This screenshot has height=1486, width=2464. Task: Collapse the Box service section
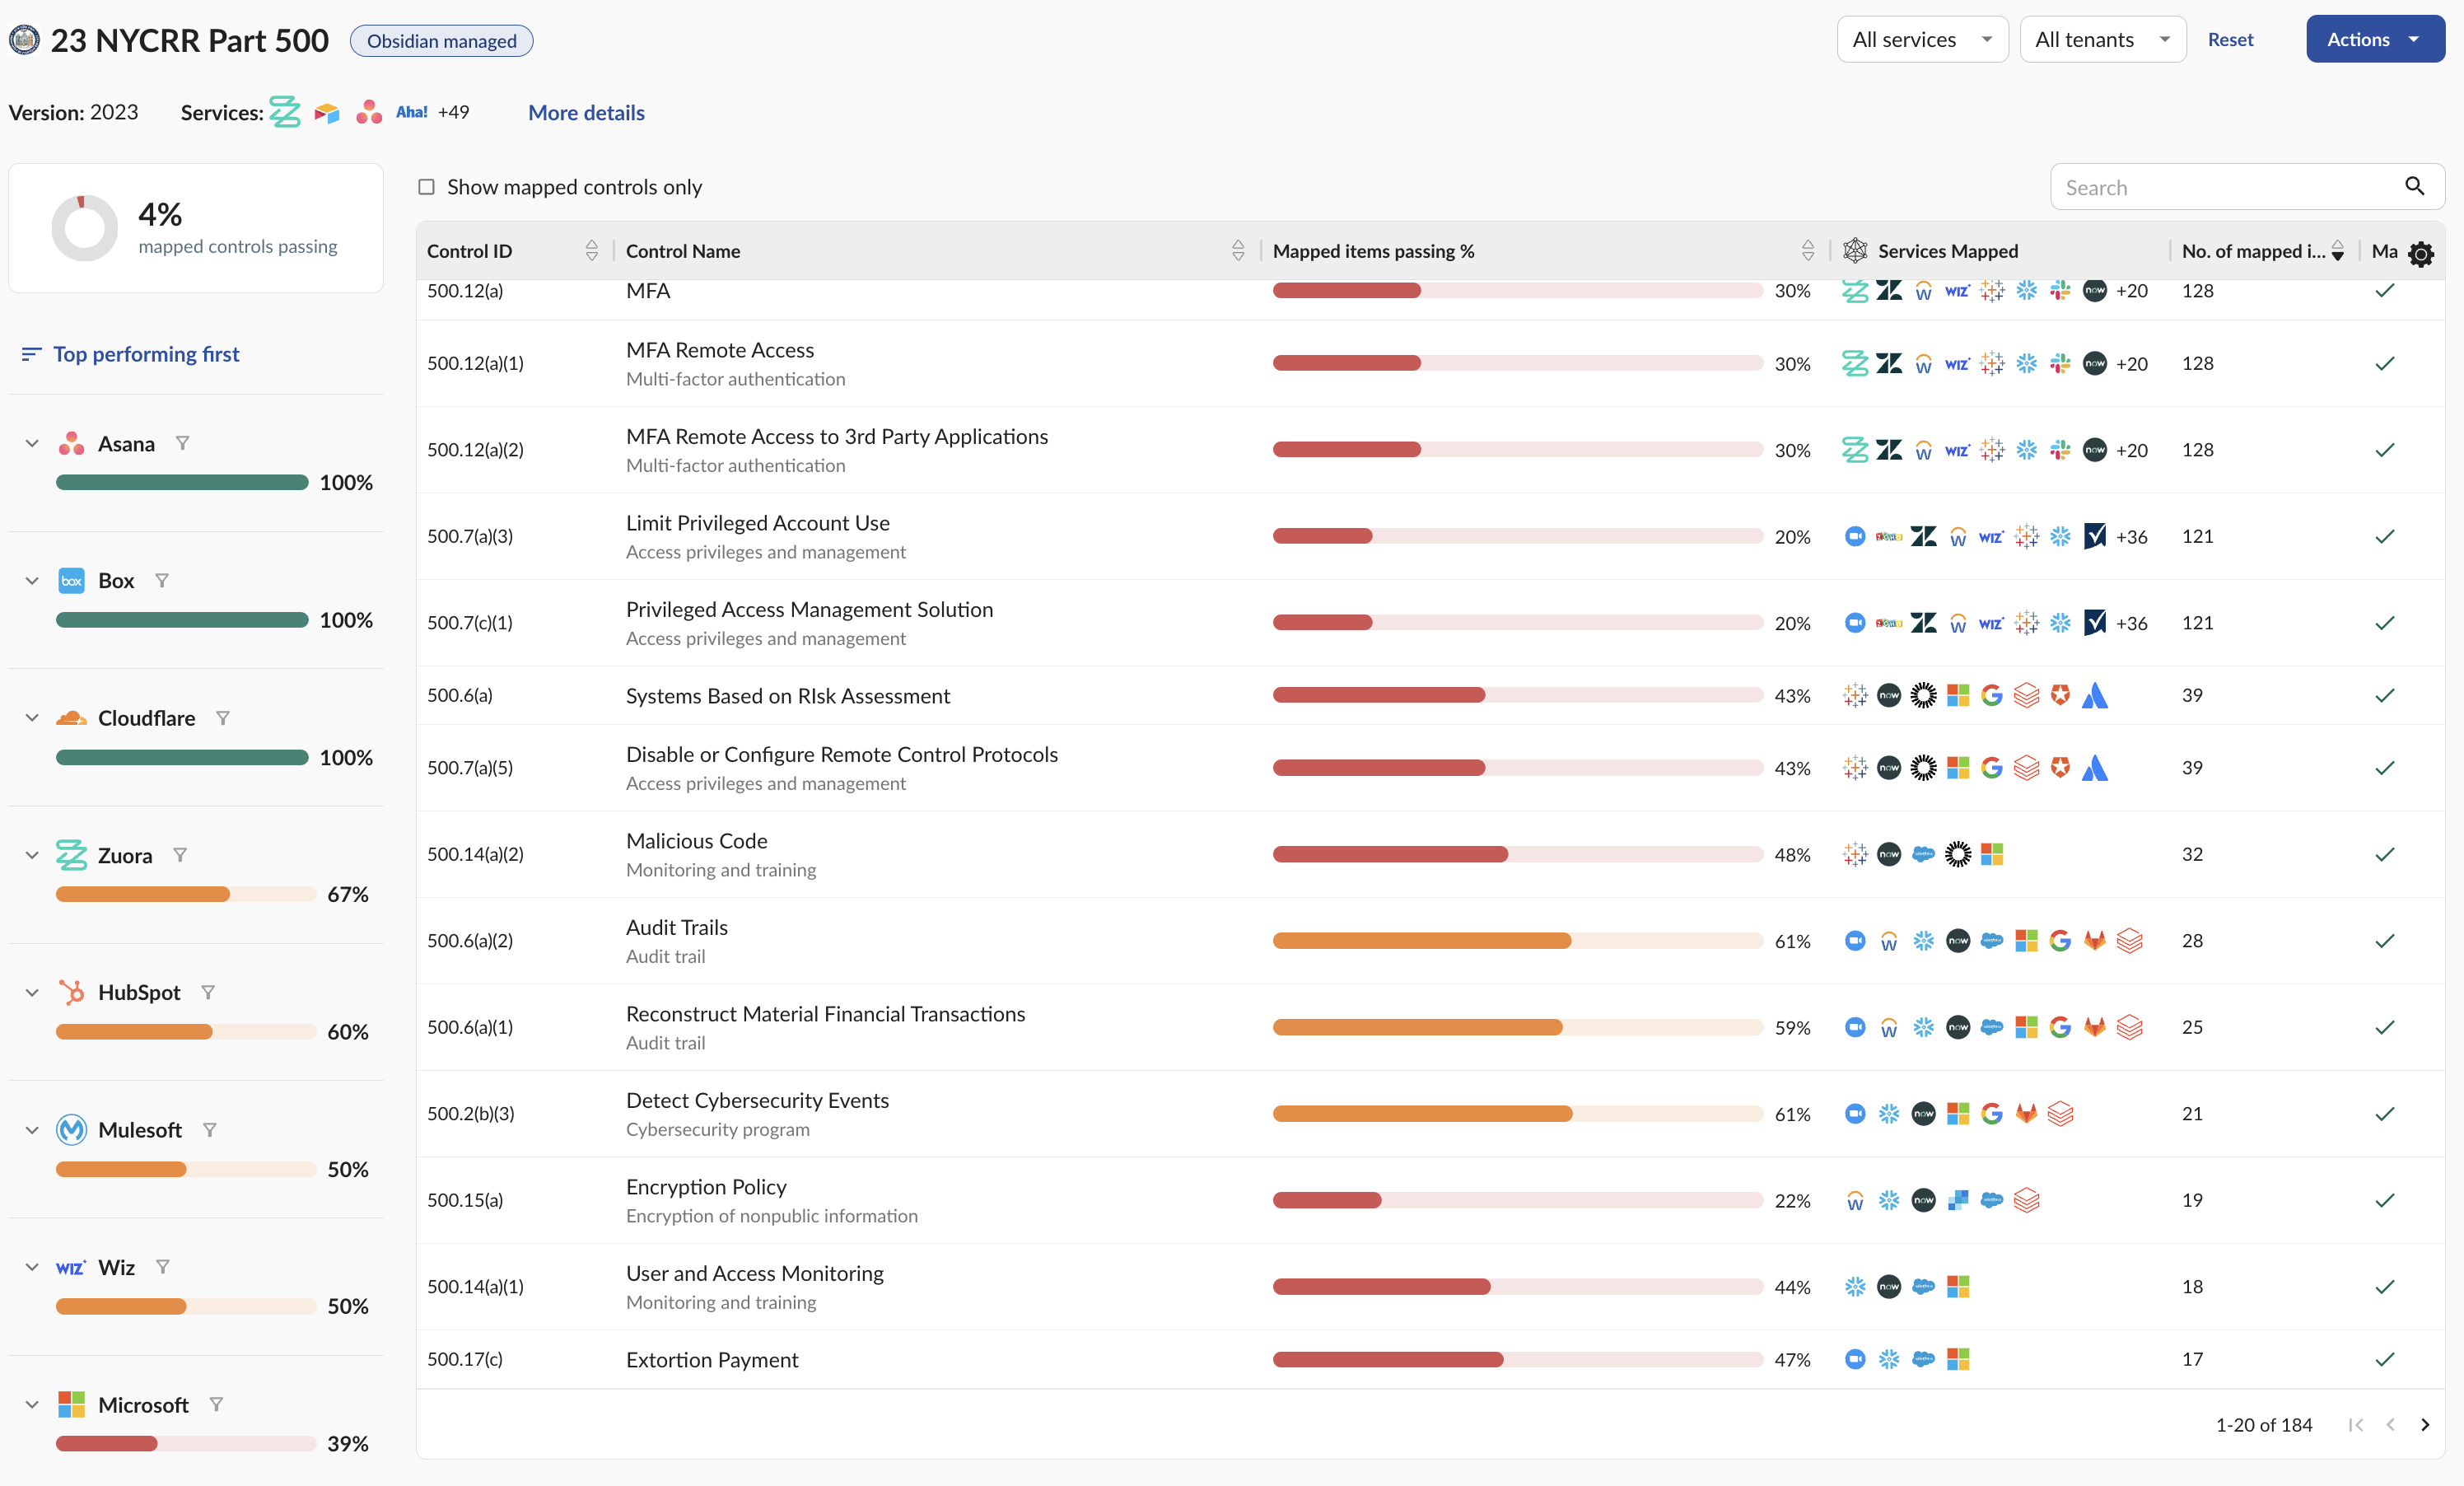(x=32, y=581)
